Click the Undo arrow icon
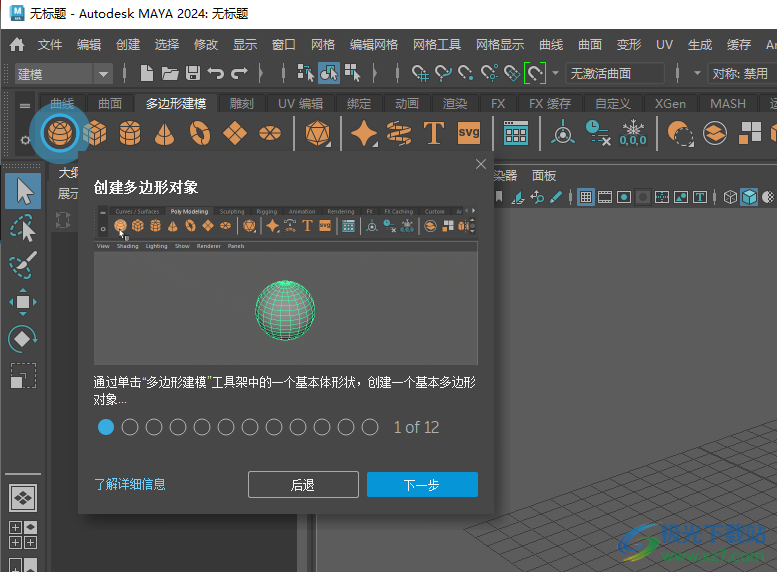Screen dimensions: 777x572 point(216,73)
